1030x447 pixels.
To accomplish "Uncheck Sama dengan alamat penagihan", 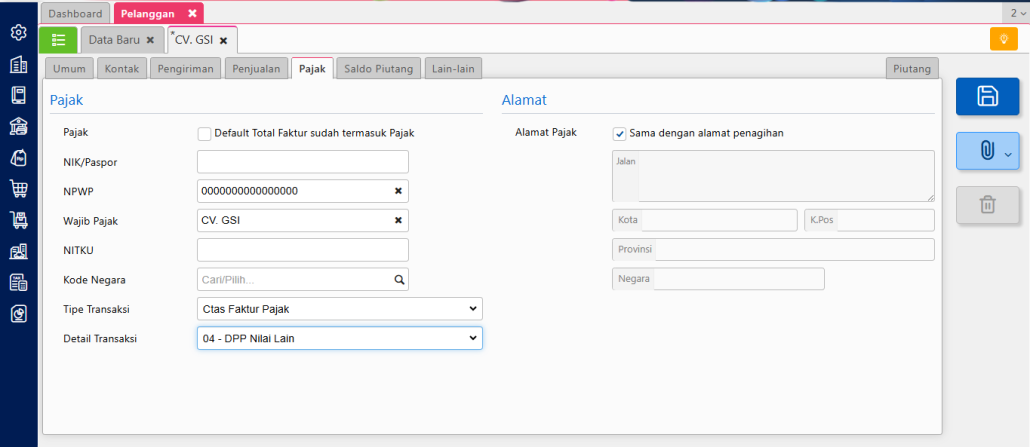I will point(619,133).
